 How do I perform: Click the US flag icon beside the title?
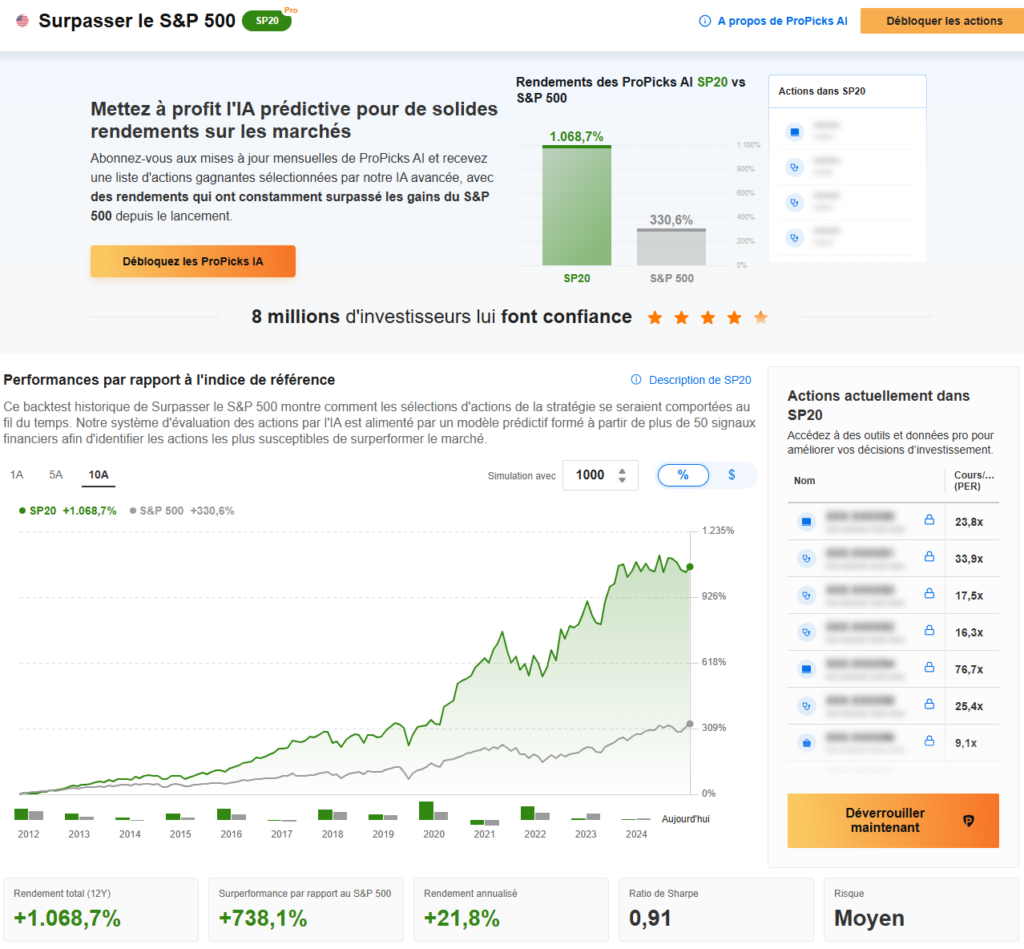point(22,21)
